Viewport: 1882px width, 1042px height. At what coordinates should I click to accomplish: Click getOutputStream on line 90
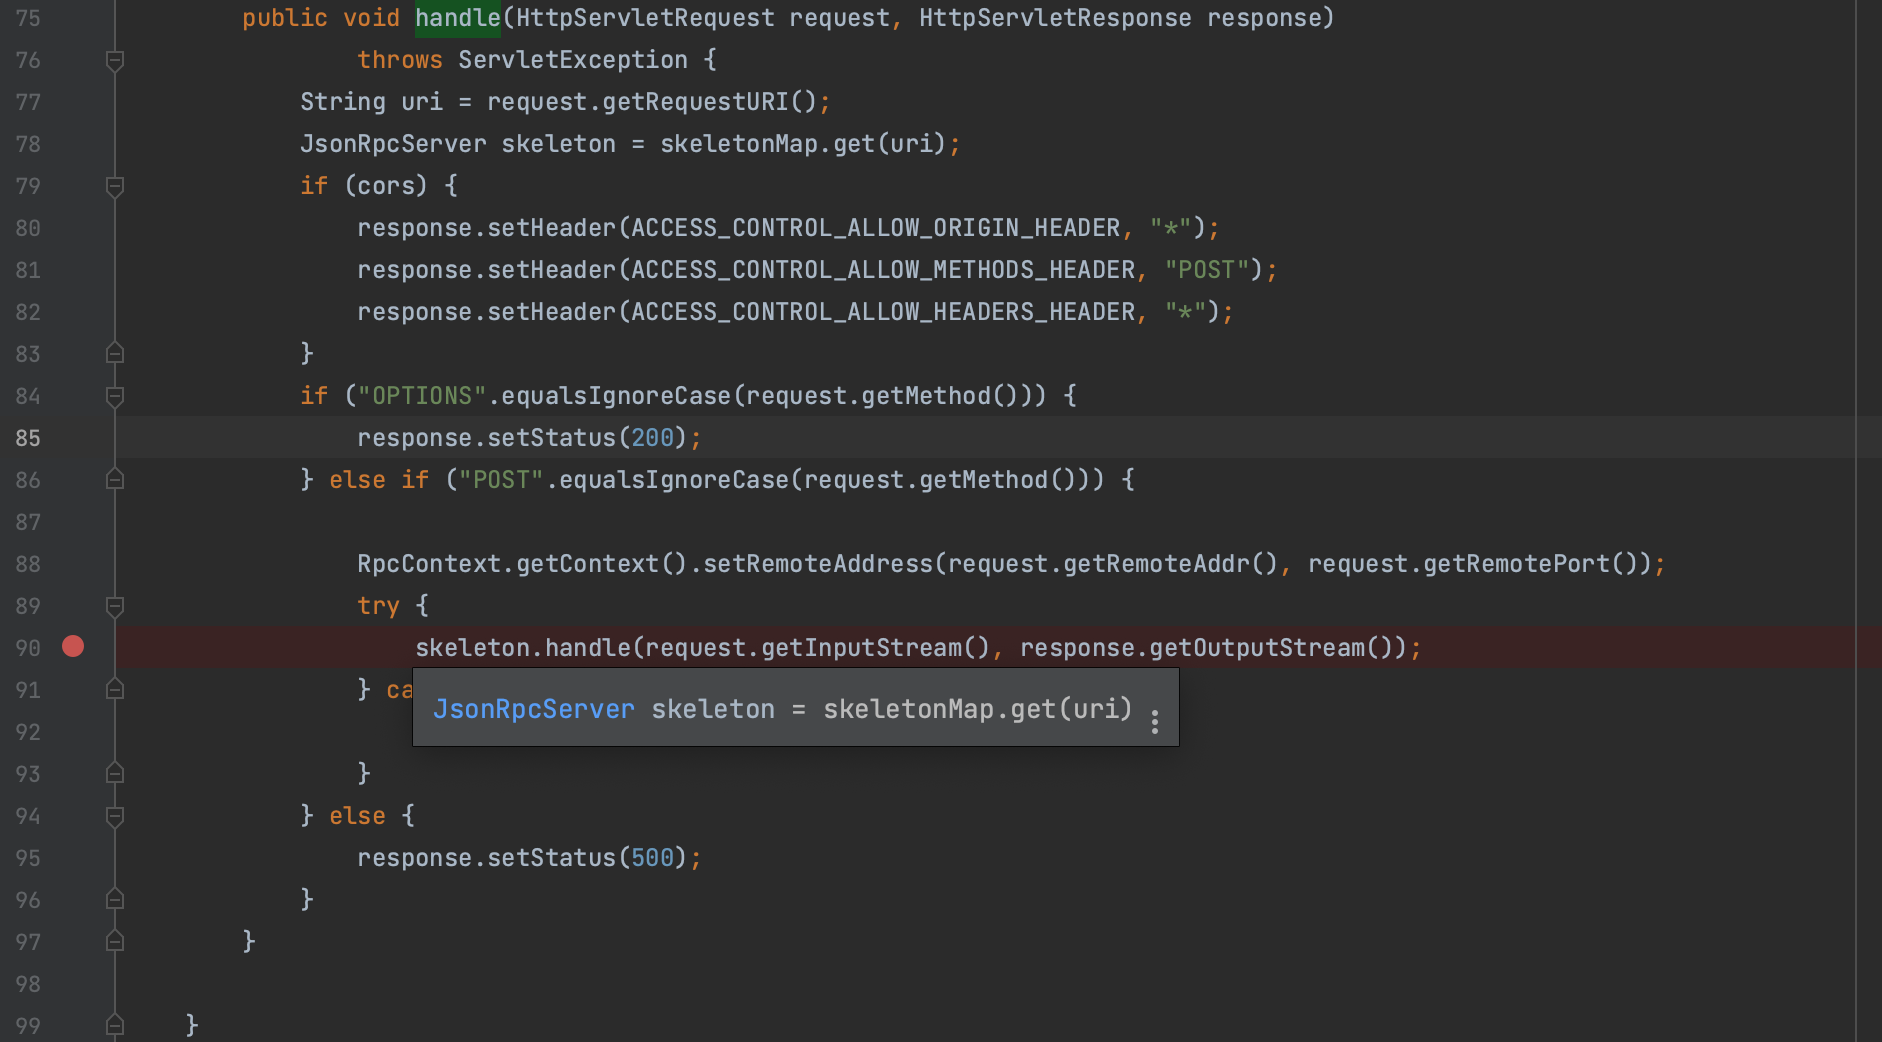pyautogui.click(x=1257, y=648)
